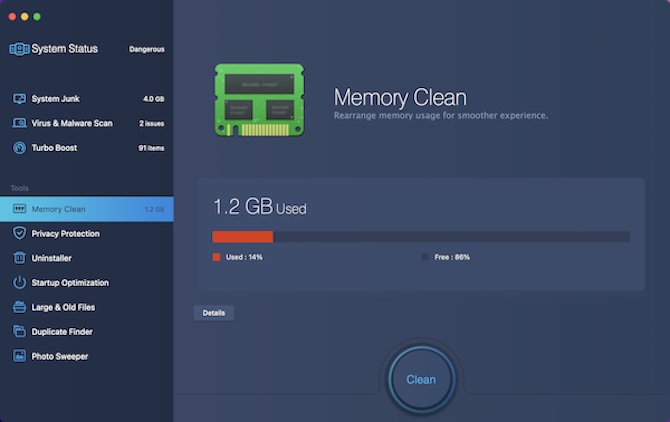Image resolution: width=670 pixels, height=422 pixels.
Task: Click the red Used legend swatch
Action: pyautogui.click(x=216, y=257)
